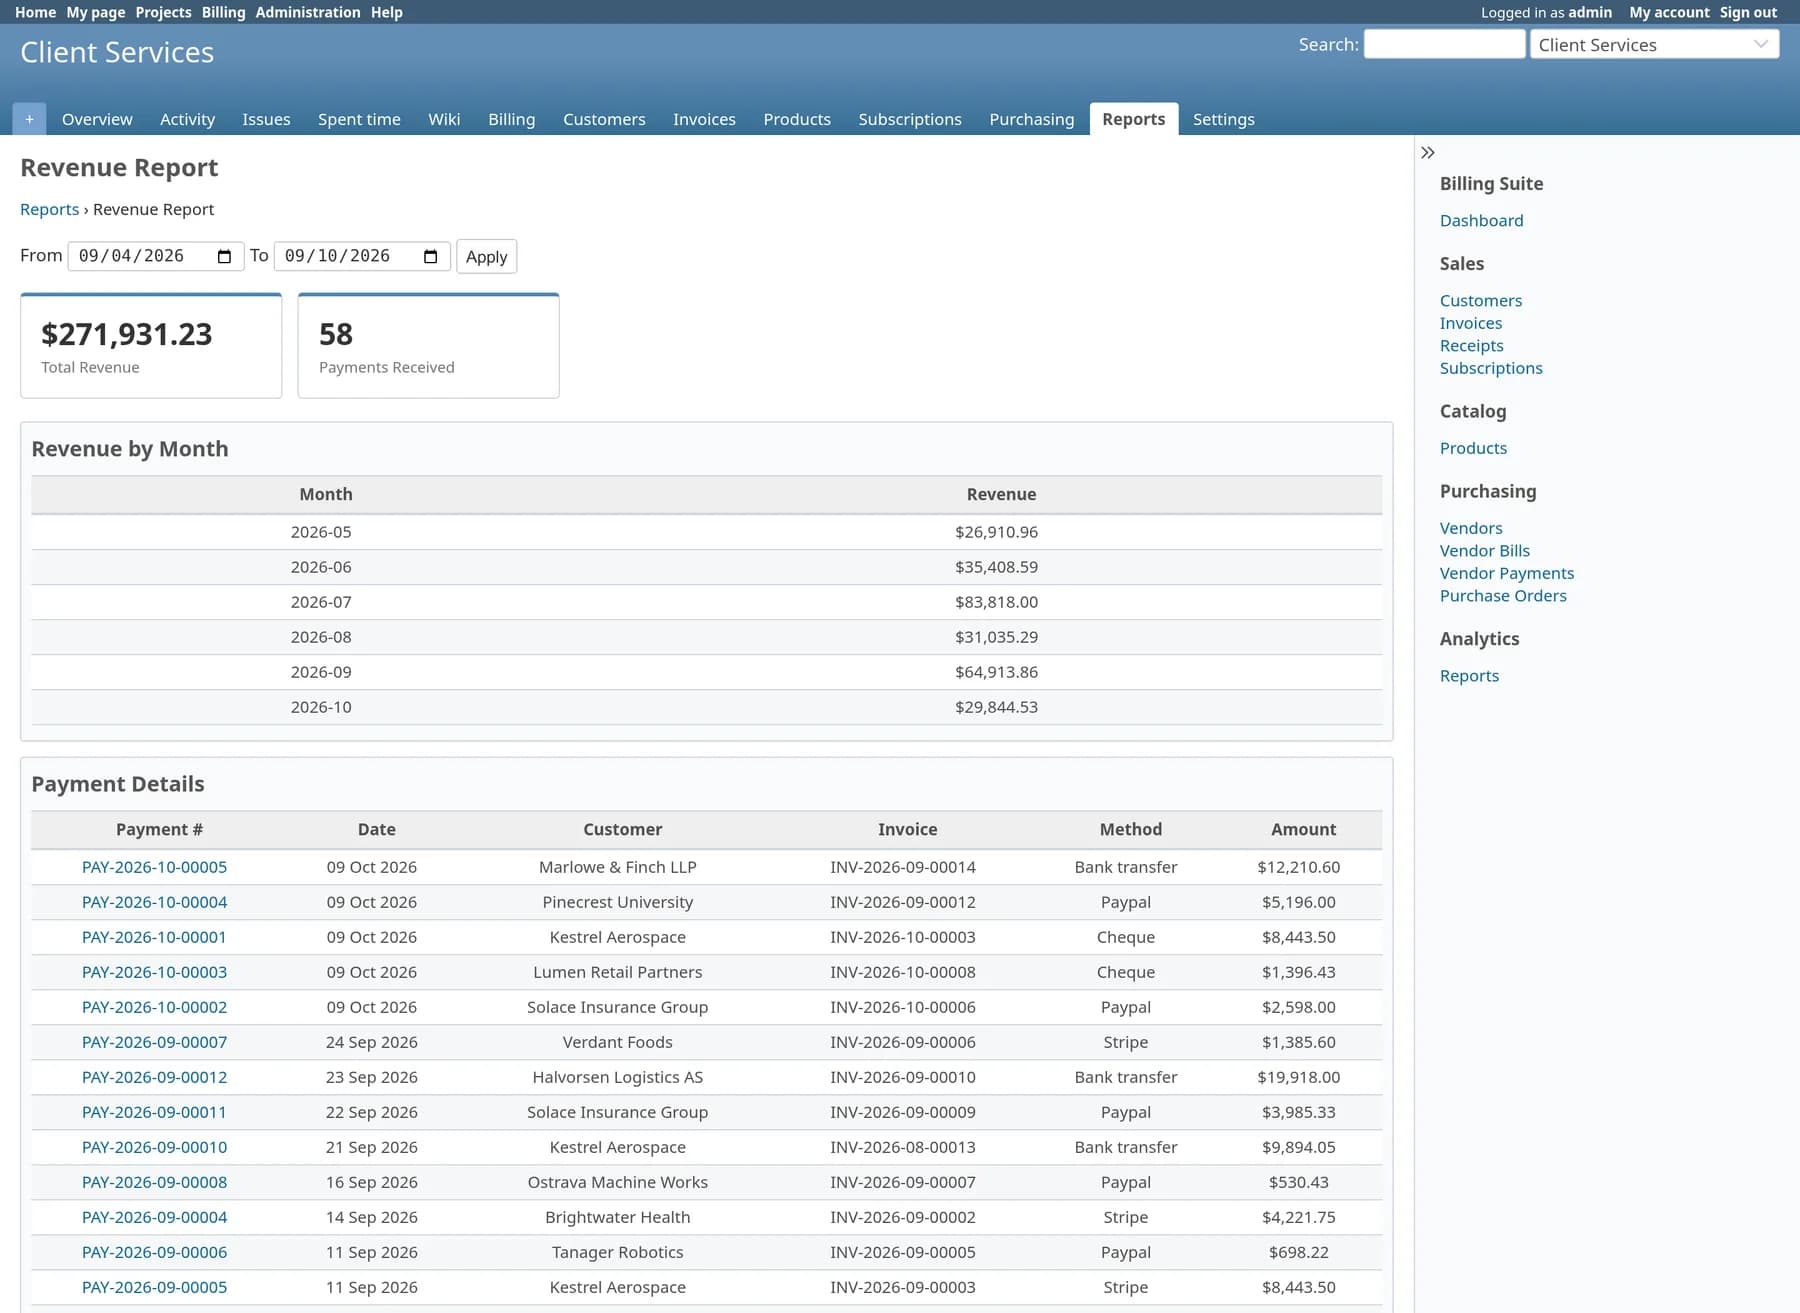Open the To date calendar picker icon
This screenshot has height=1313, width=1800.
(431, 257)
